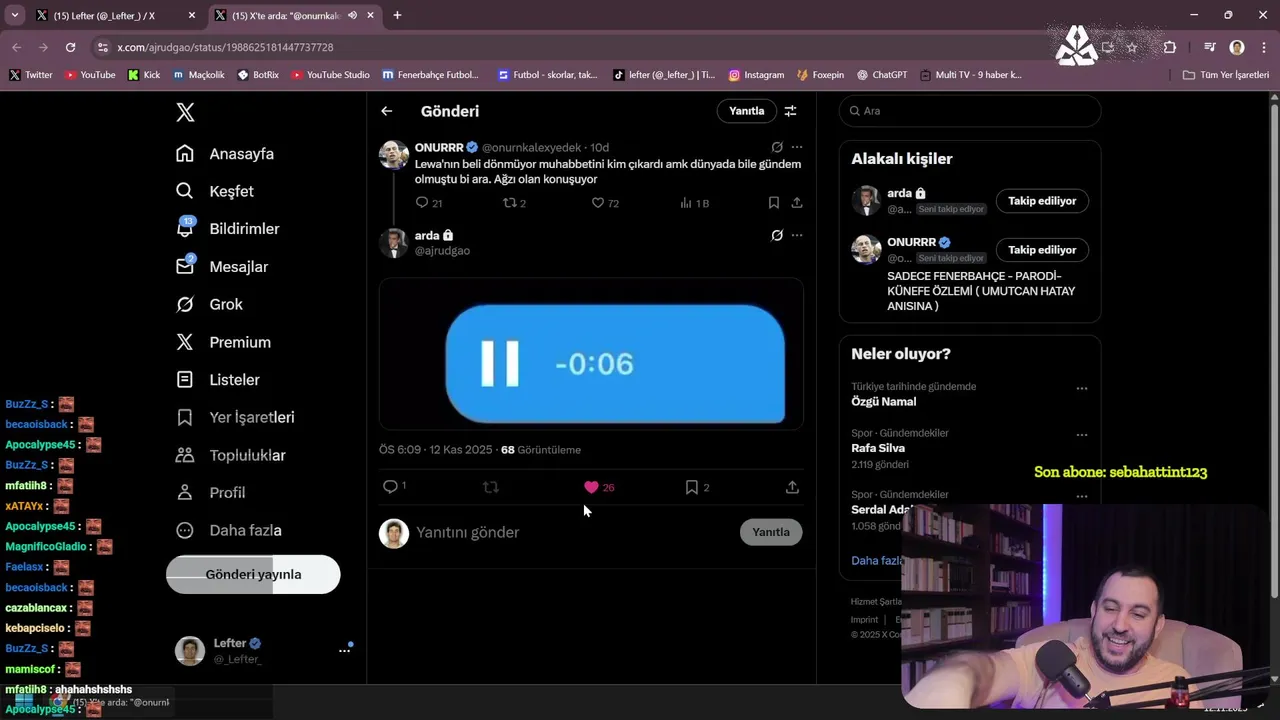Click the -0:06 remaining time
The image size is (1280, 720).
(x=594, y=364)
